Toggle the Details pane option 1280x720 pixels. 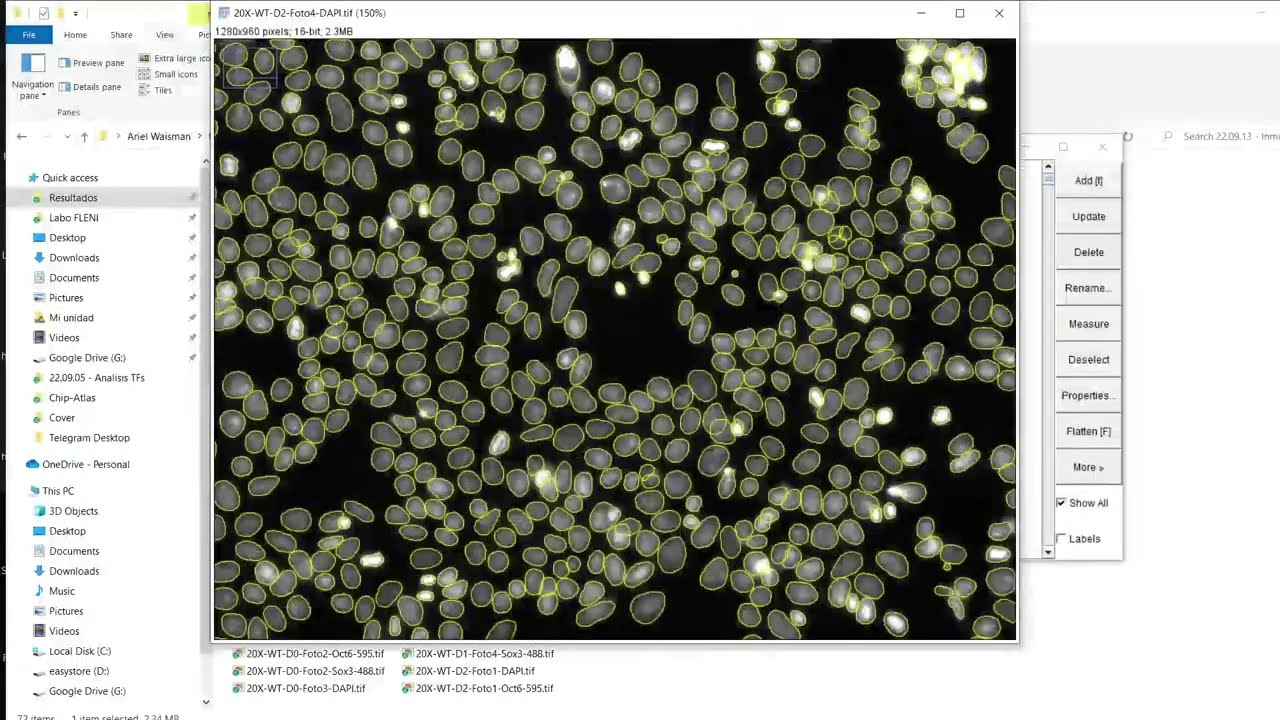91,87
